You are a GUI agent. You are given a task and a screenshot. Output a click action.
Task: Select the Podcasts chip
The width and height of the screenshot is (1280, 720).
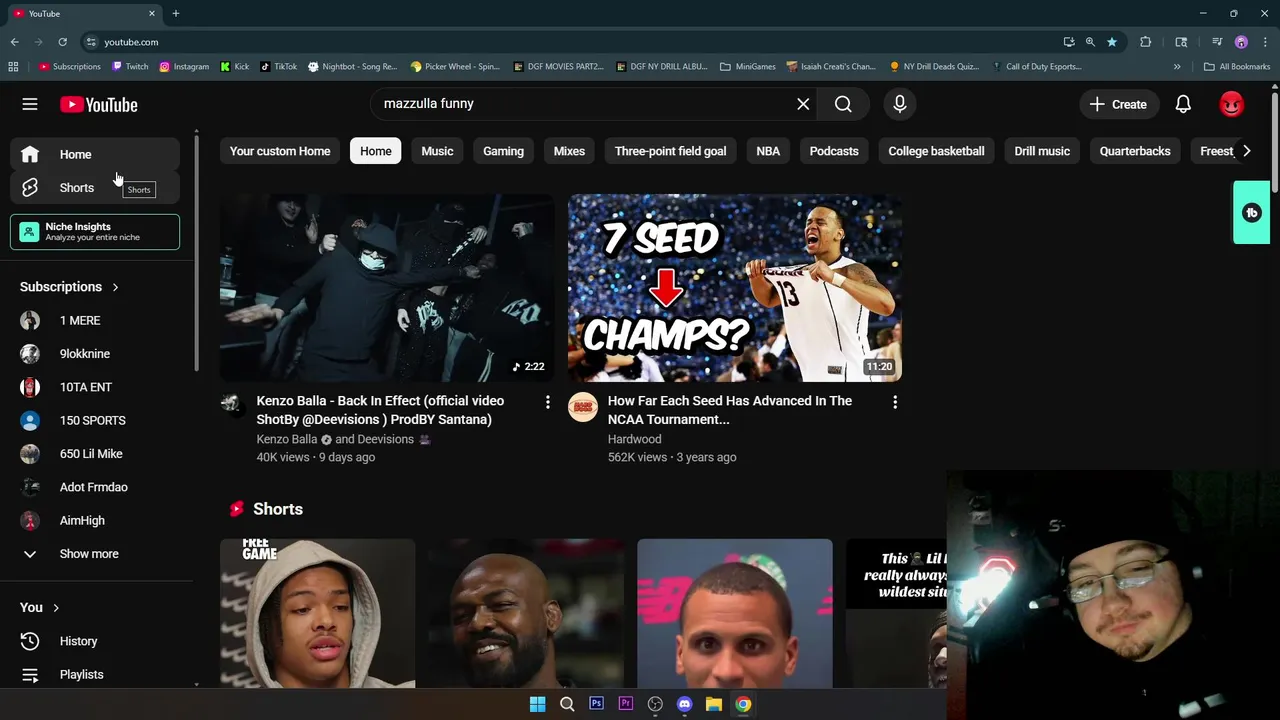point(834,151)
